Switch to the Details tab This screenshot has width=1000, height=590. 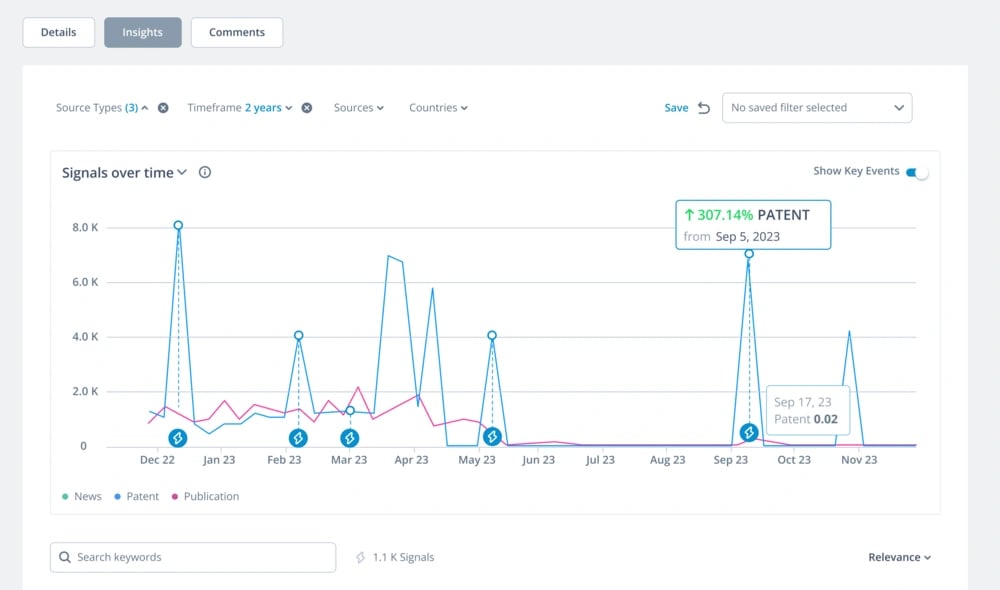point(58,32)
